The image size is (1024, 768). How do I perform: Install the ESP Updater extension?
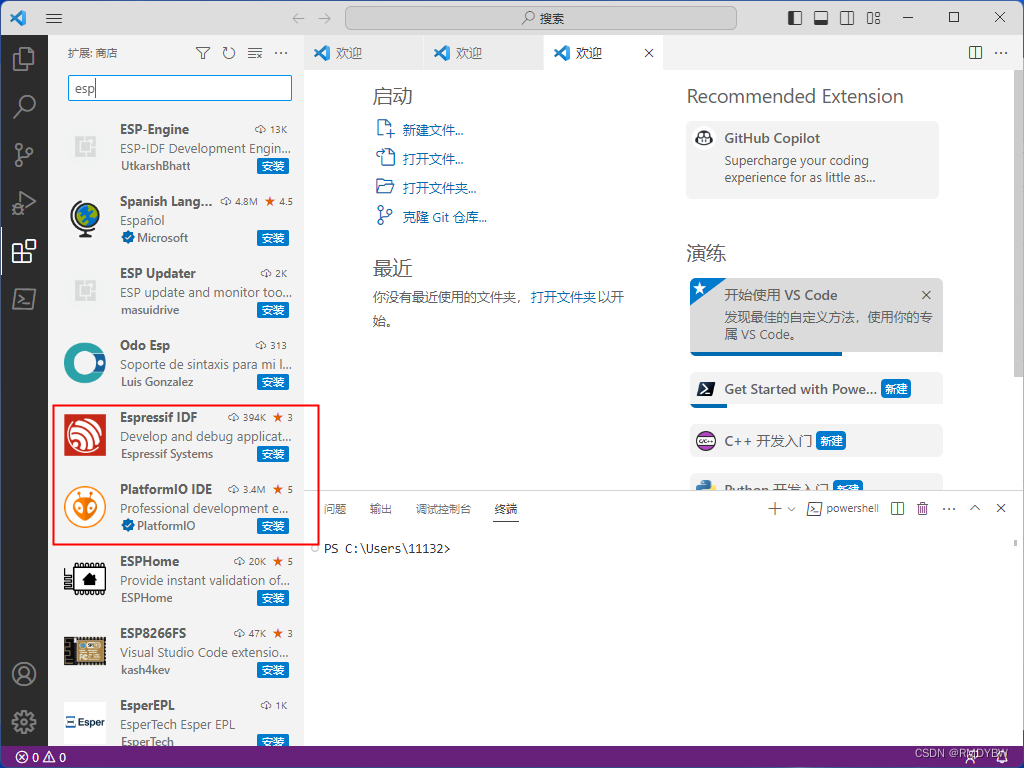273,310
